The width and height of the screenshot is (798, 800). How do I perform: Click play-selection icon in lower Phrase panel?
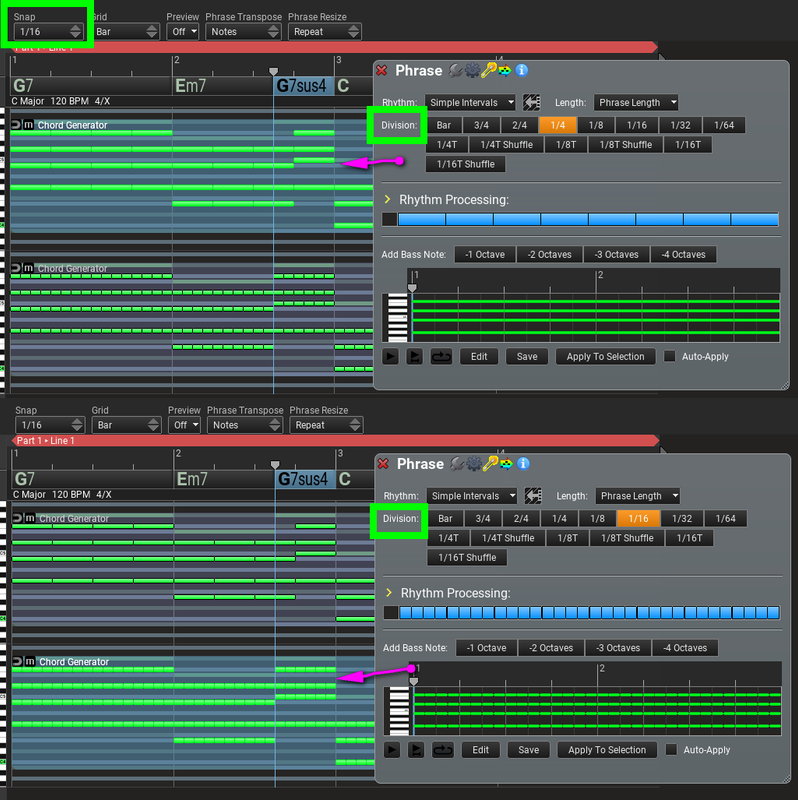click(x=416, y=750)
